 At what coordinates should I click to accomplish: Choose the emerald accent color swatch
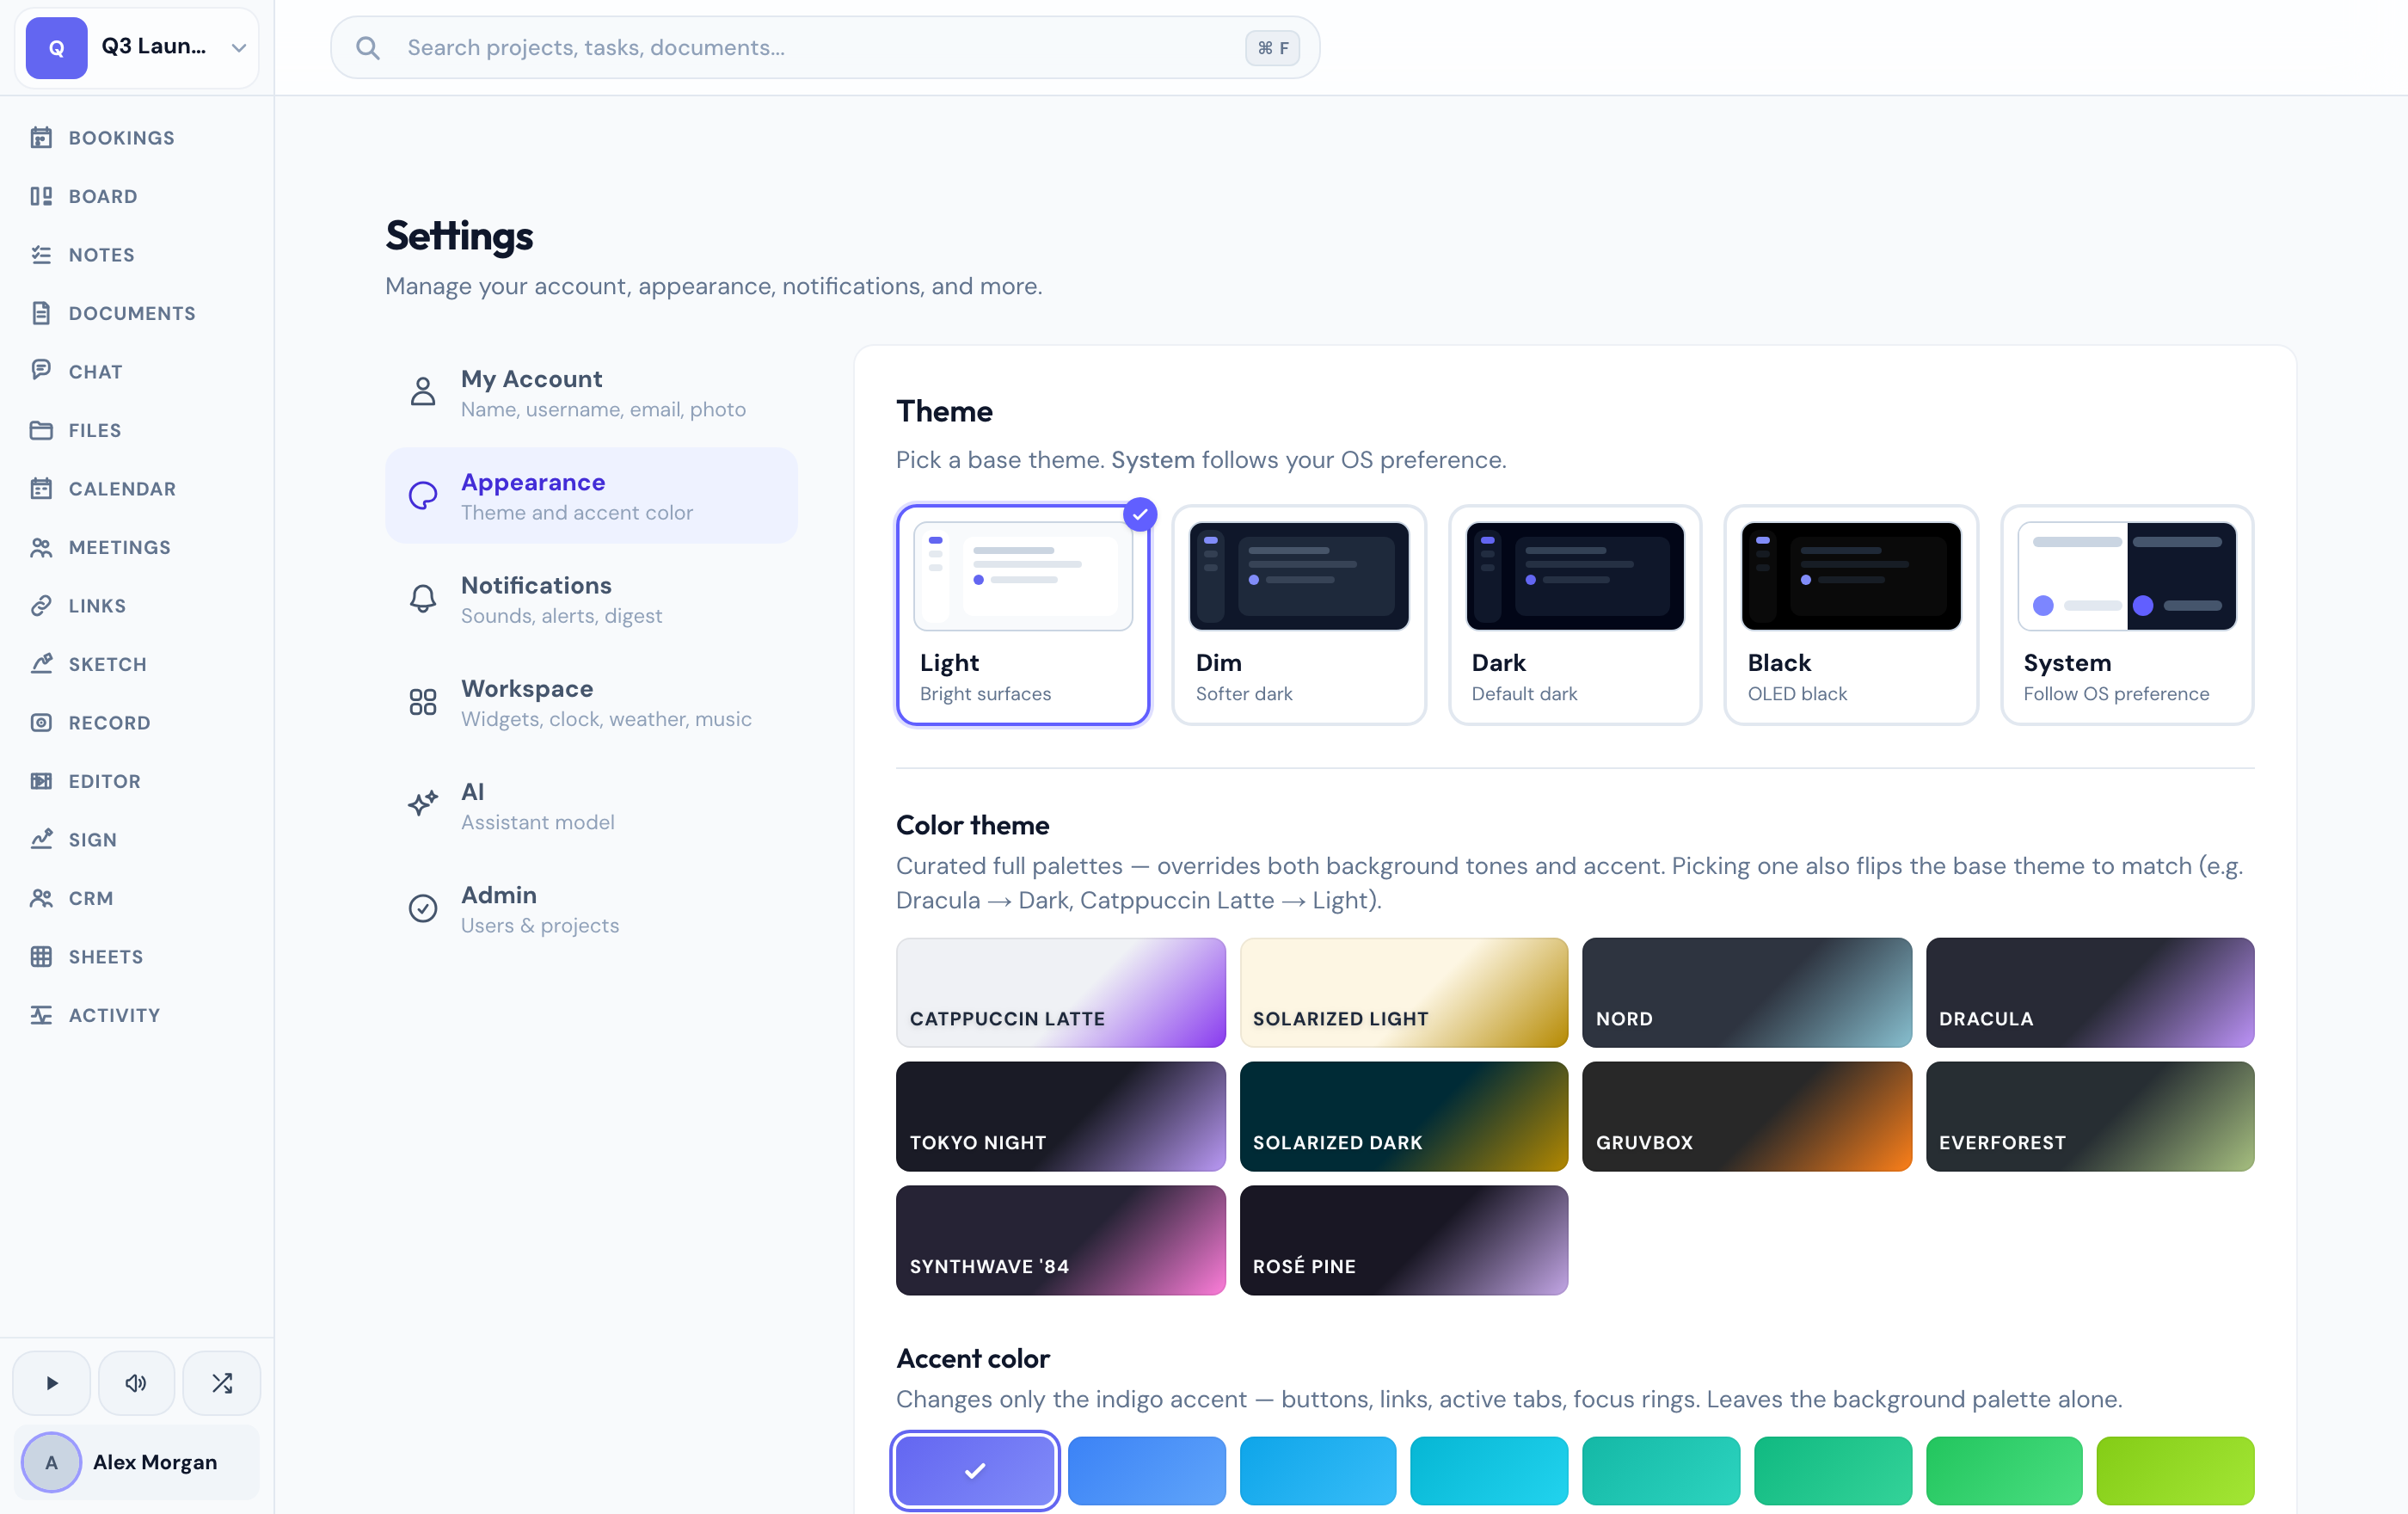click(x=1833, y=1470)
